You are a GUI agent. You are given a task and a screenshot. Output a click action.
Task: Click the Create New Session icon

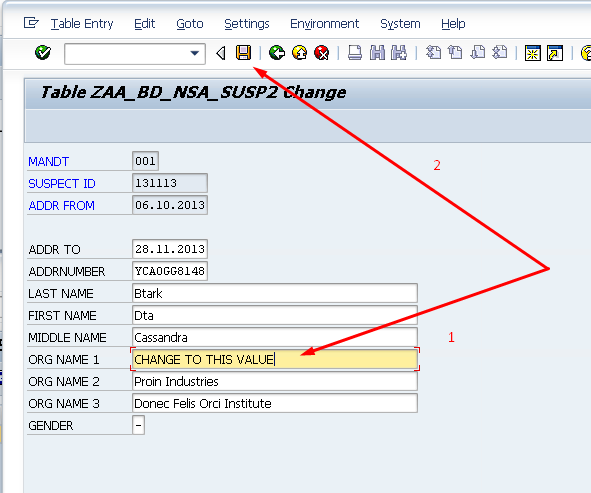tap(533, 53)
